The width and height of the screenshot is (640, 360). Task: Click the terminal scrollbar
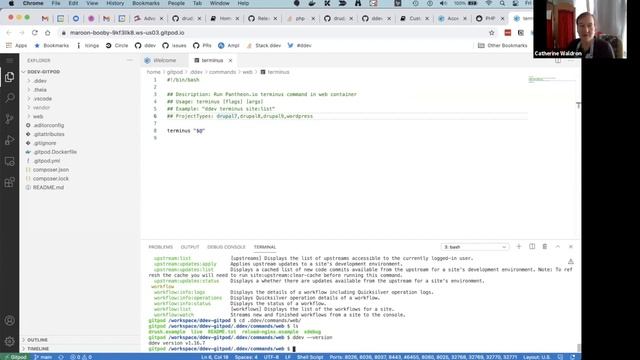pyautogui.click(x=579, y=347)
